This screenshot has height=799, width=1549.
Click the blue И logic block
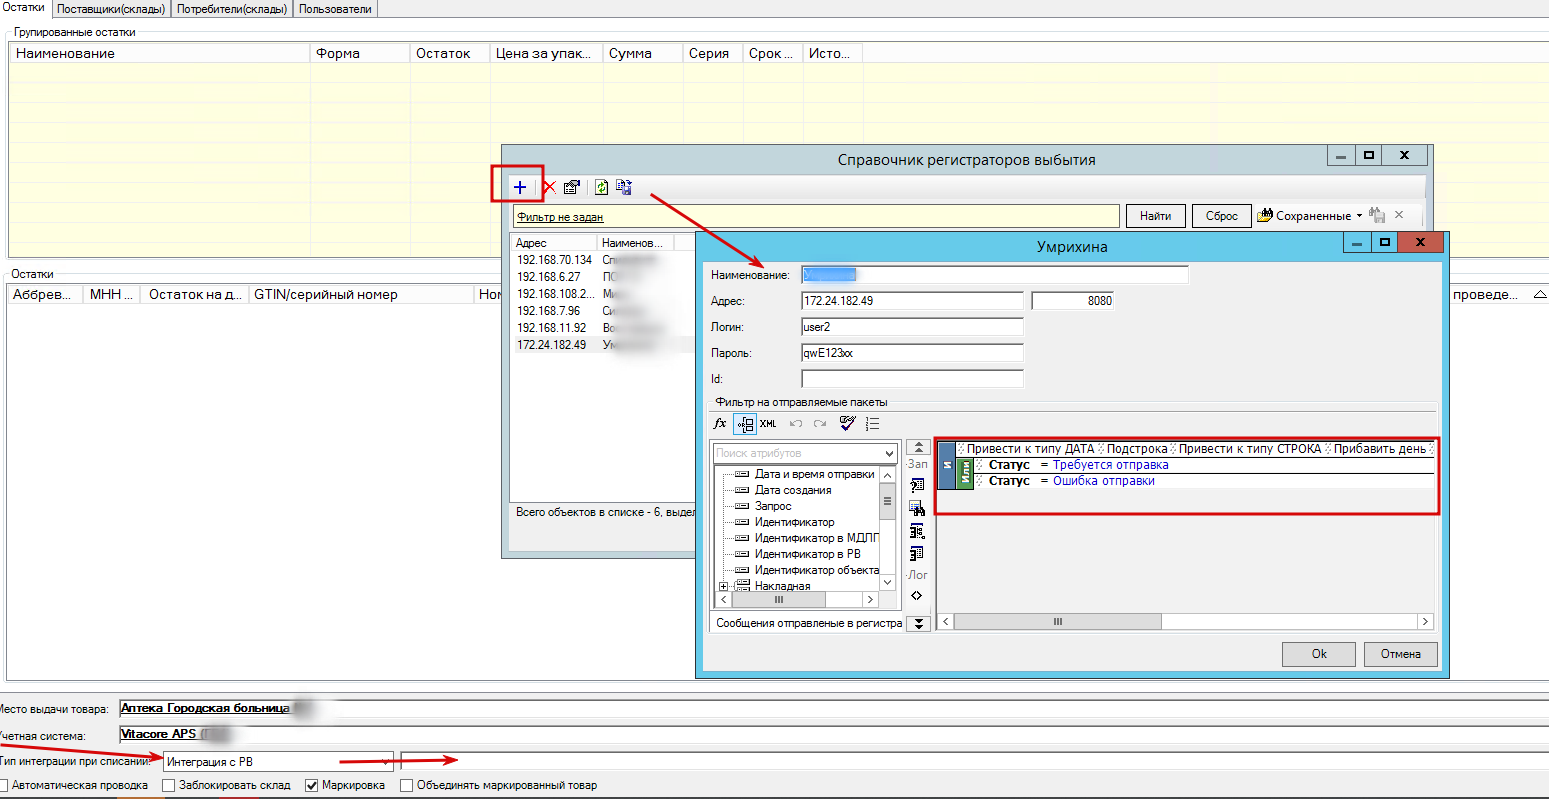click(948, 465)
